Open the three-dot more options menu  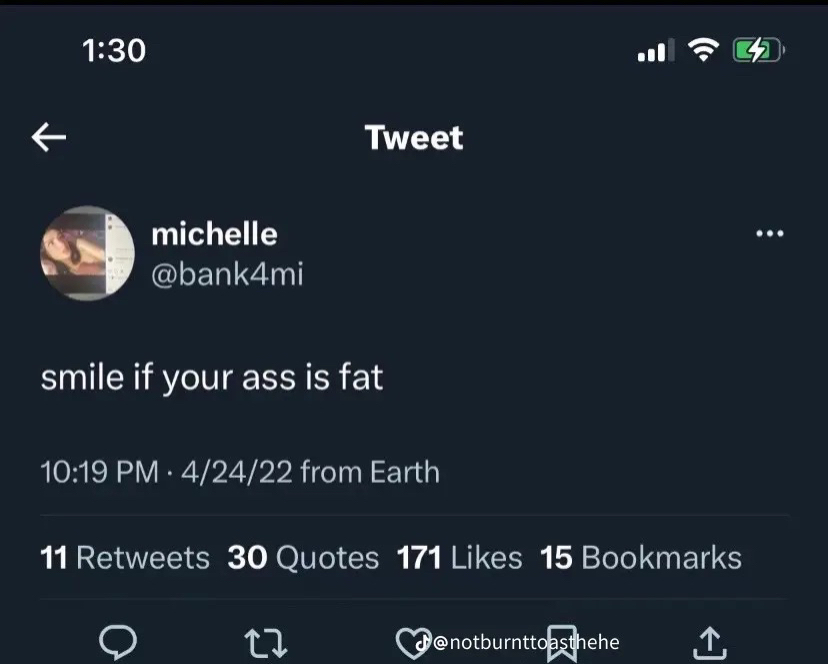point(770,234)
